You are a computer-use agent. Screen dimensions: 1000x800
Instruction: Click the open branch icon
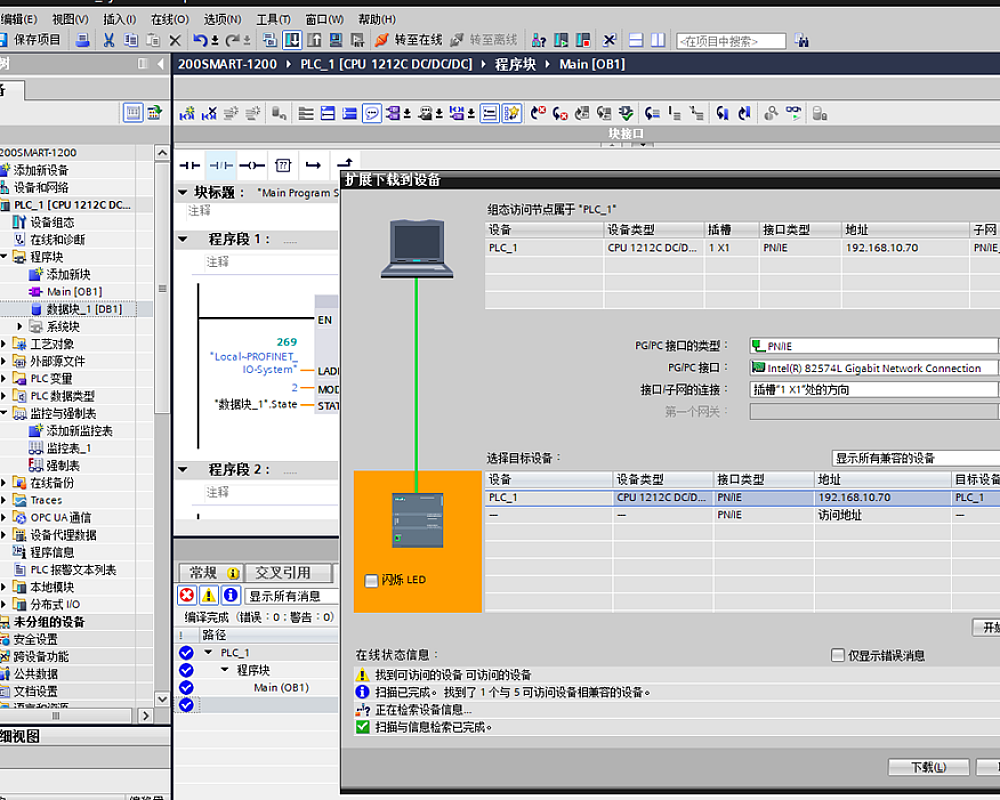(x=314, y=165)
